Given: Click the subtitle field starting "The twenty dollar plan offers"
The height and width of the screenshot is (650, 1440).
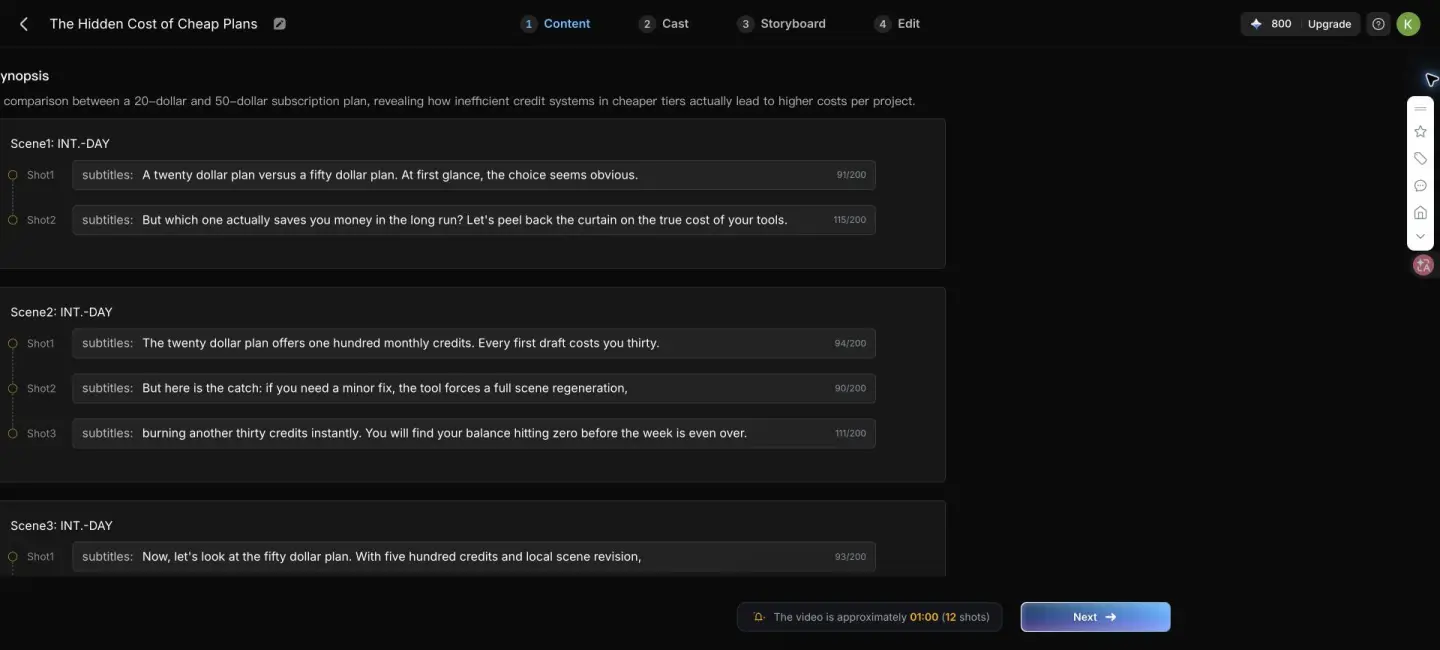Looking at the screenshot, I should pyautogui.click(x=474, y=343).
